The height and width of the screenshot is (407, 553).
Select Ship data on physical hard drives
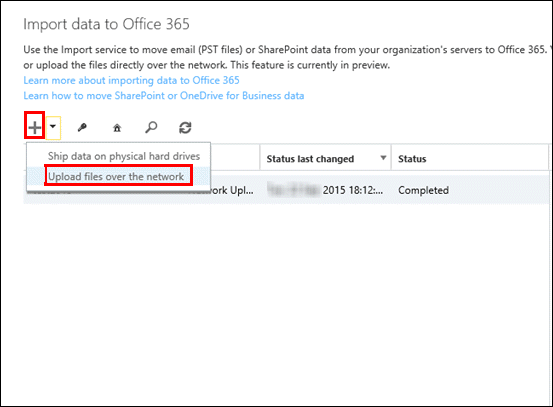click(124, 156)
